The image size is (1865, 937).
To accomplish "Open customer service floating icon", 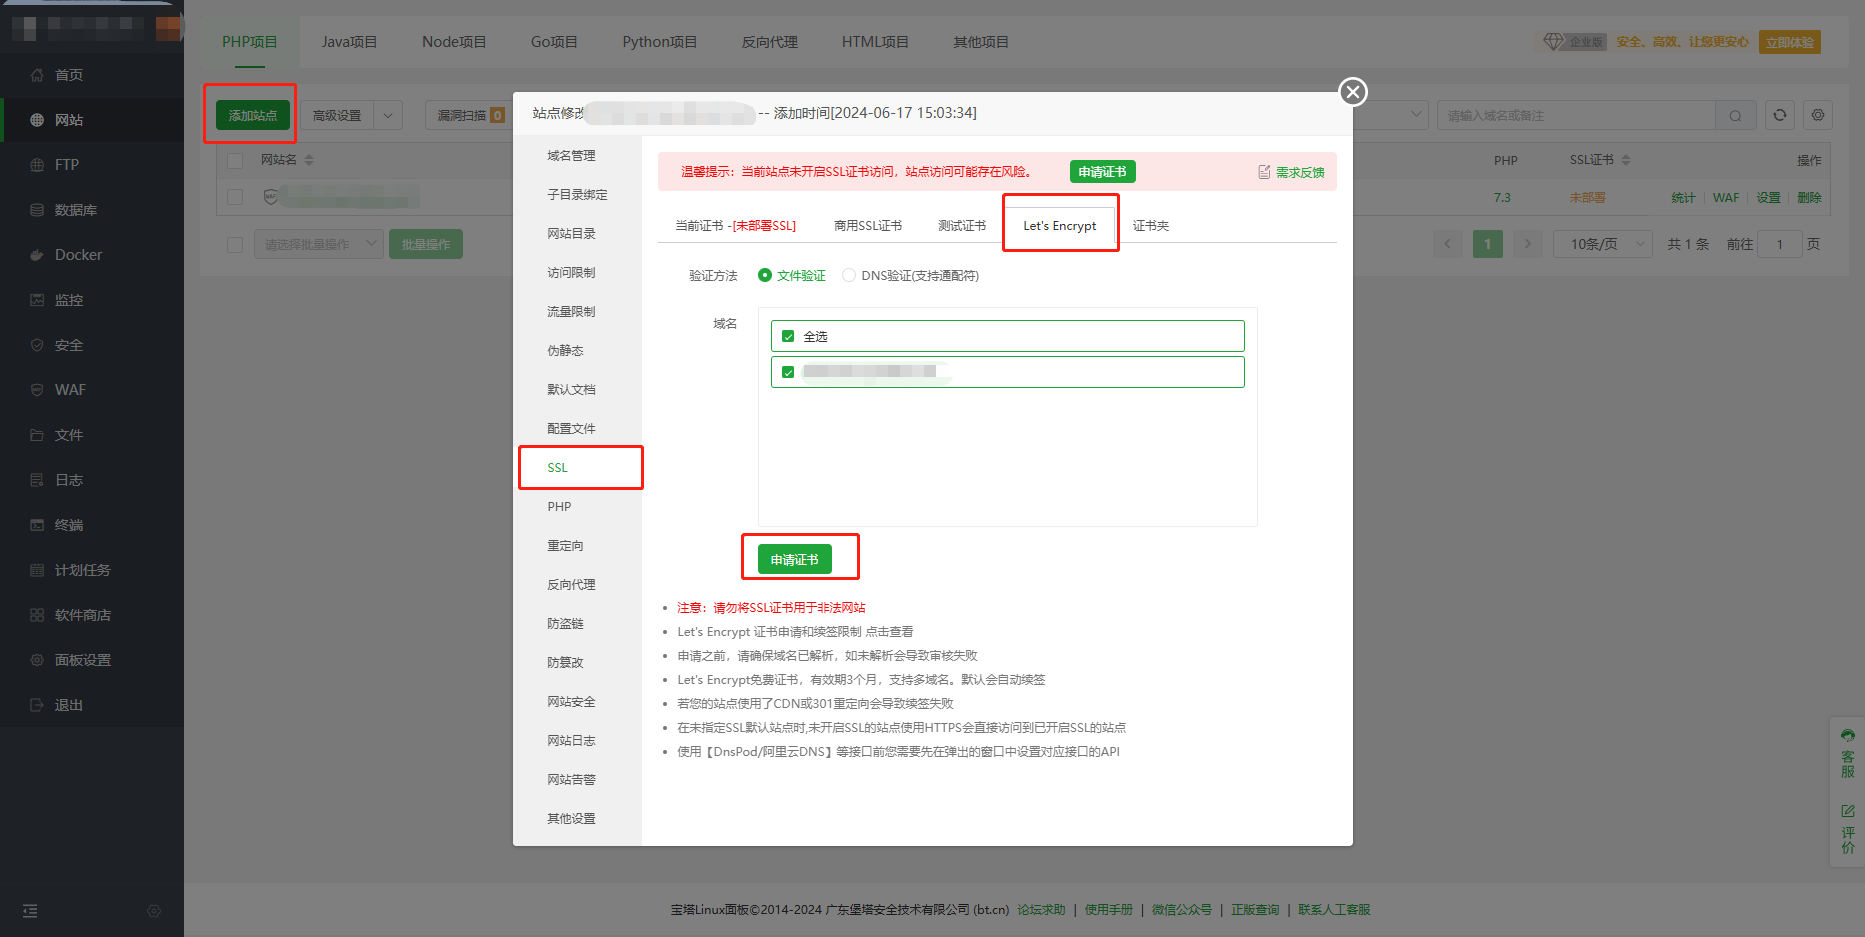I will 1847,752.
